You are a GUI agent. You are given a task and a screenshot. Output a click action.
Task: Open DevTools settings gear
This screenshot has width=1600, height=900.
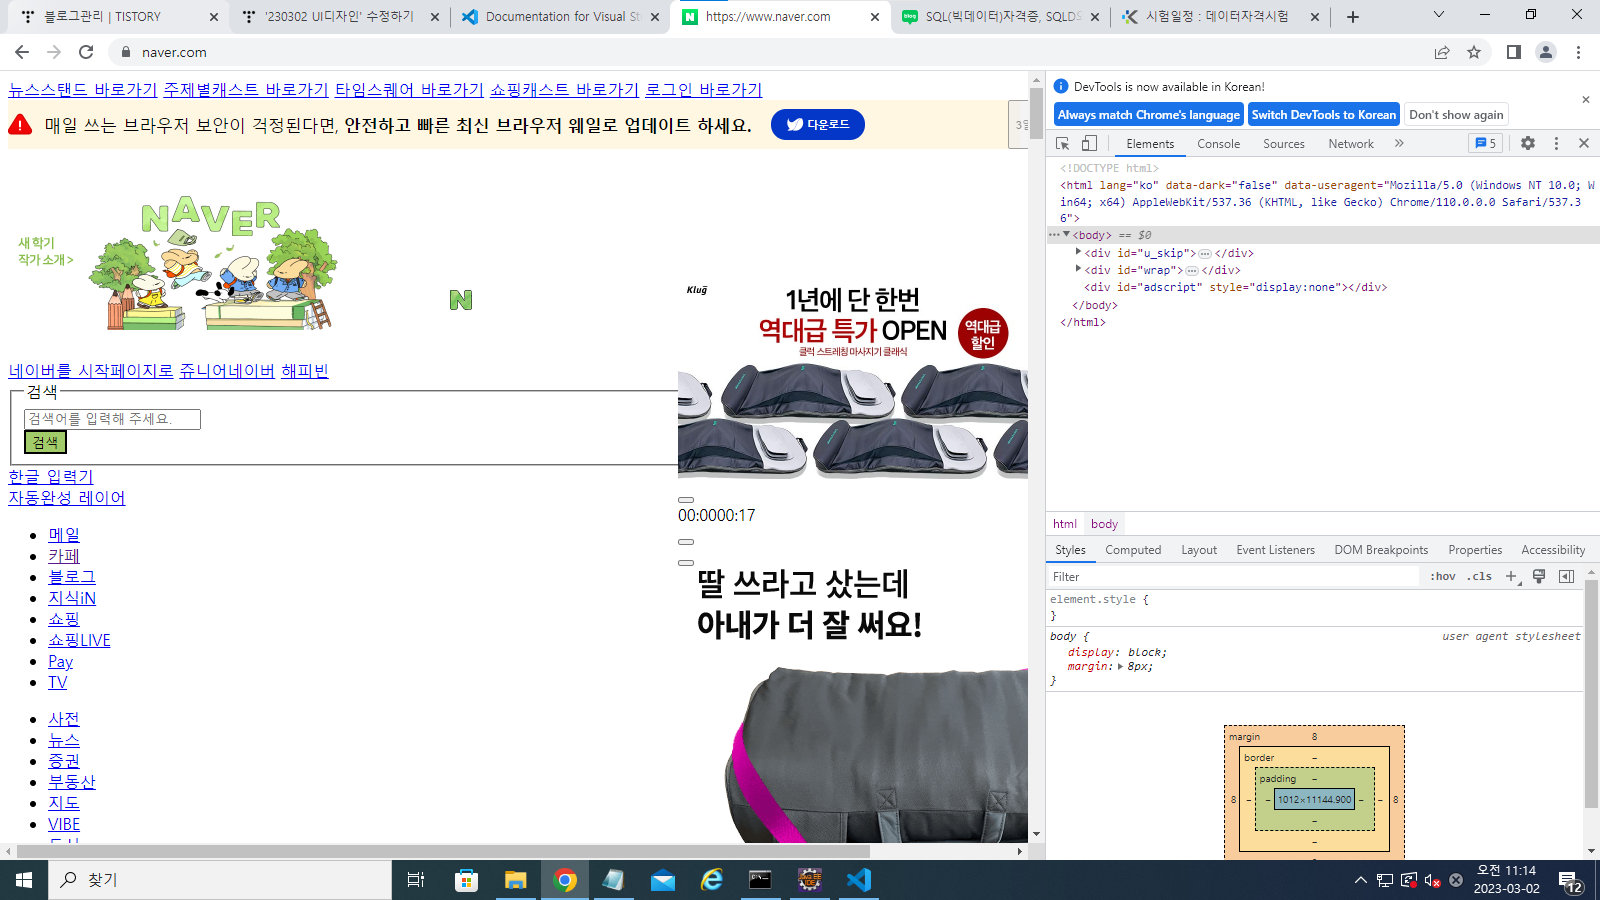(x=1528, y=143)
